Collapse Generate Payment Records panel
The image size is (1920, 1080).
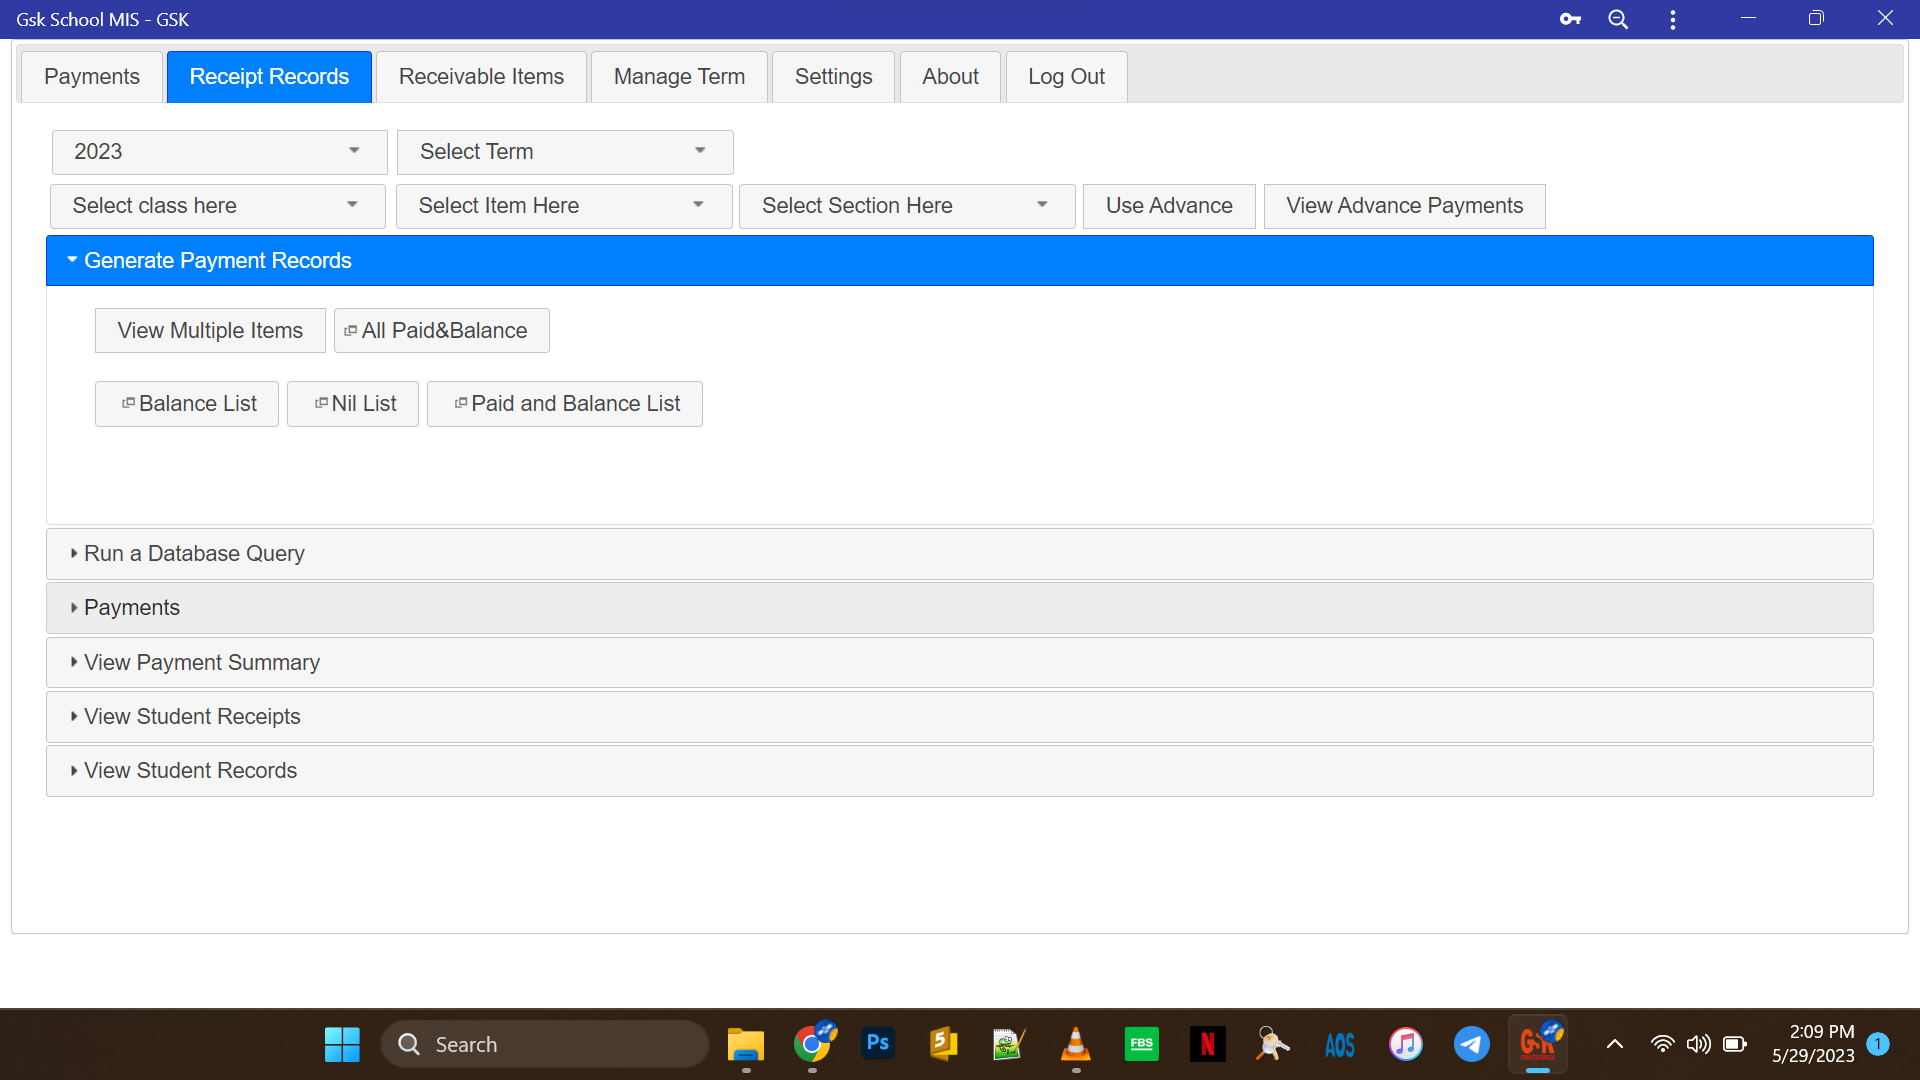pyautogui.click(x=217, y=261)
